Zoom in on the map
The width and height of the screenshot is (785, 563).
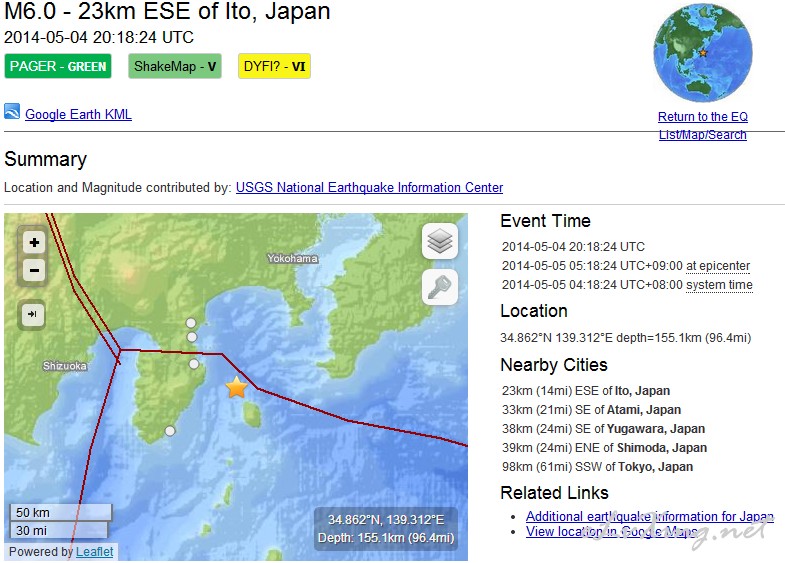(x=34, y=242)
